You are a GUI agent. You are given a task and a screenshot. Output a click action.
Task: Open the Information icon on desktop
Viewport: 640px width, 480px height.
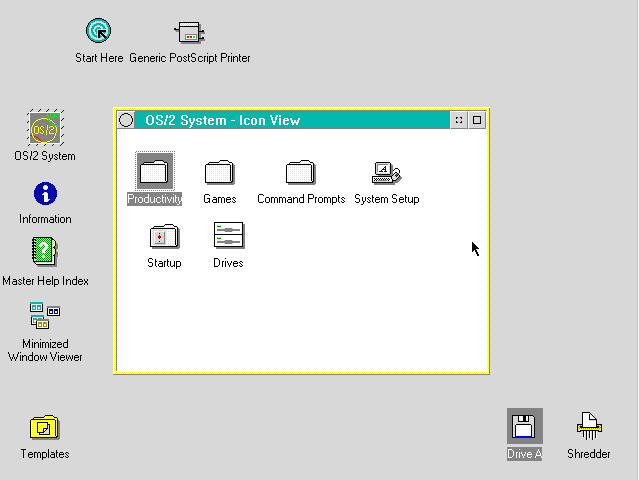coord(45,193)
